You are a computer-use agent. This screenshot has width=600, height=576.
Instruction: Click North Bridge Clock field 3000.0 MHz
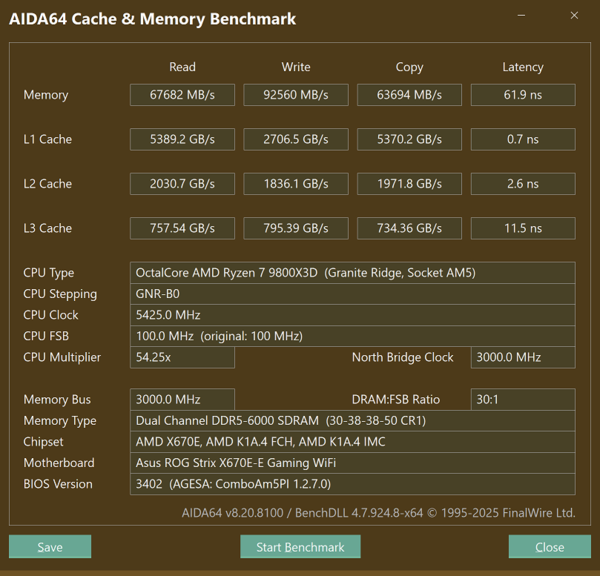point(523,357)
